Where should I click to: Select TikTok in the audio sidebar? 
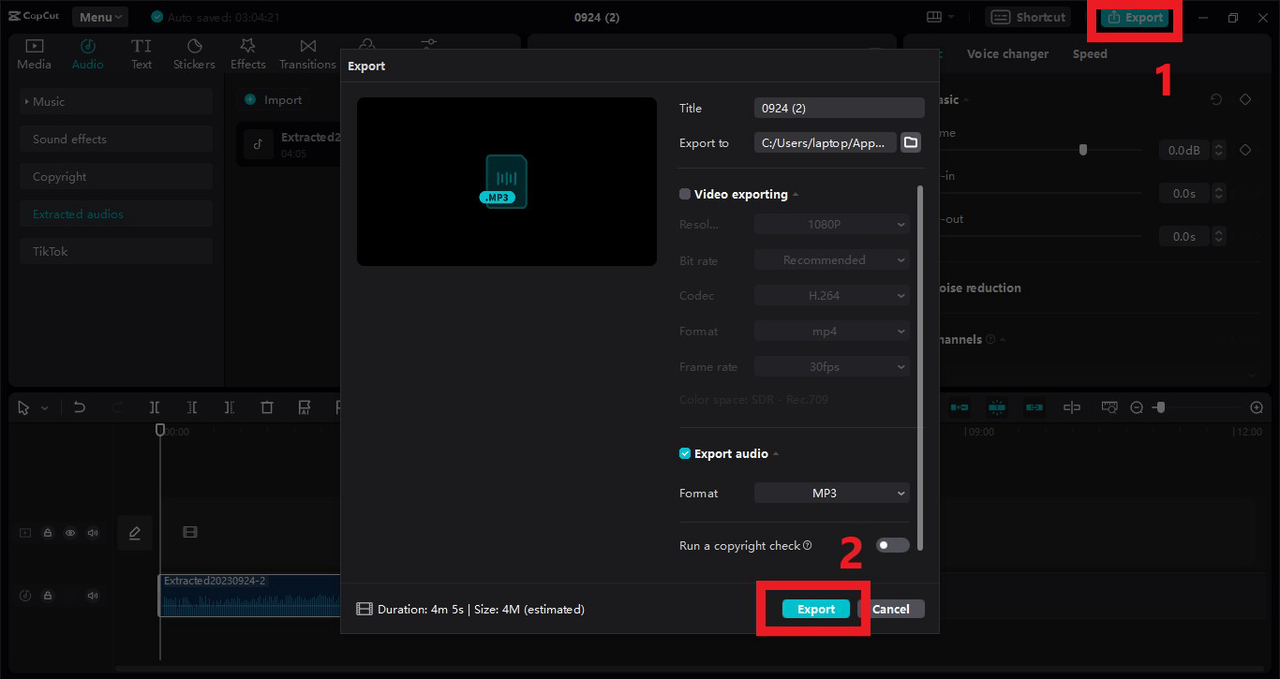pos(116,252)
